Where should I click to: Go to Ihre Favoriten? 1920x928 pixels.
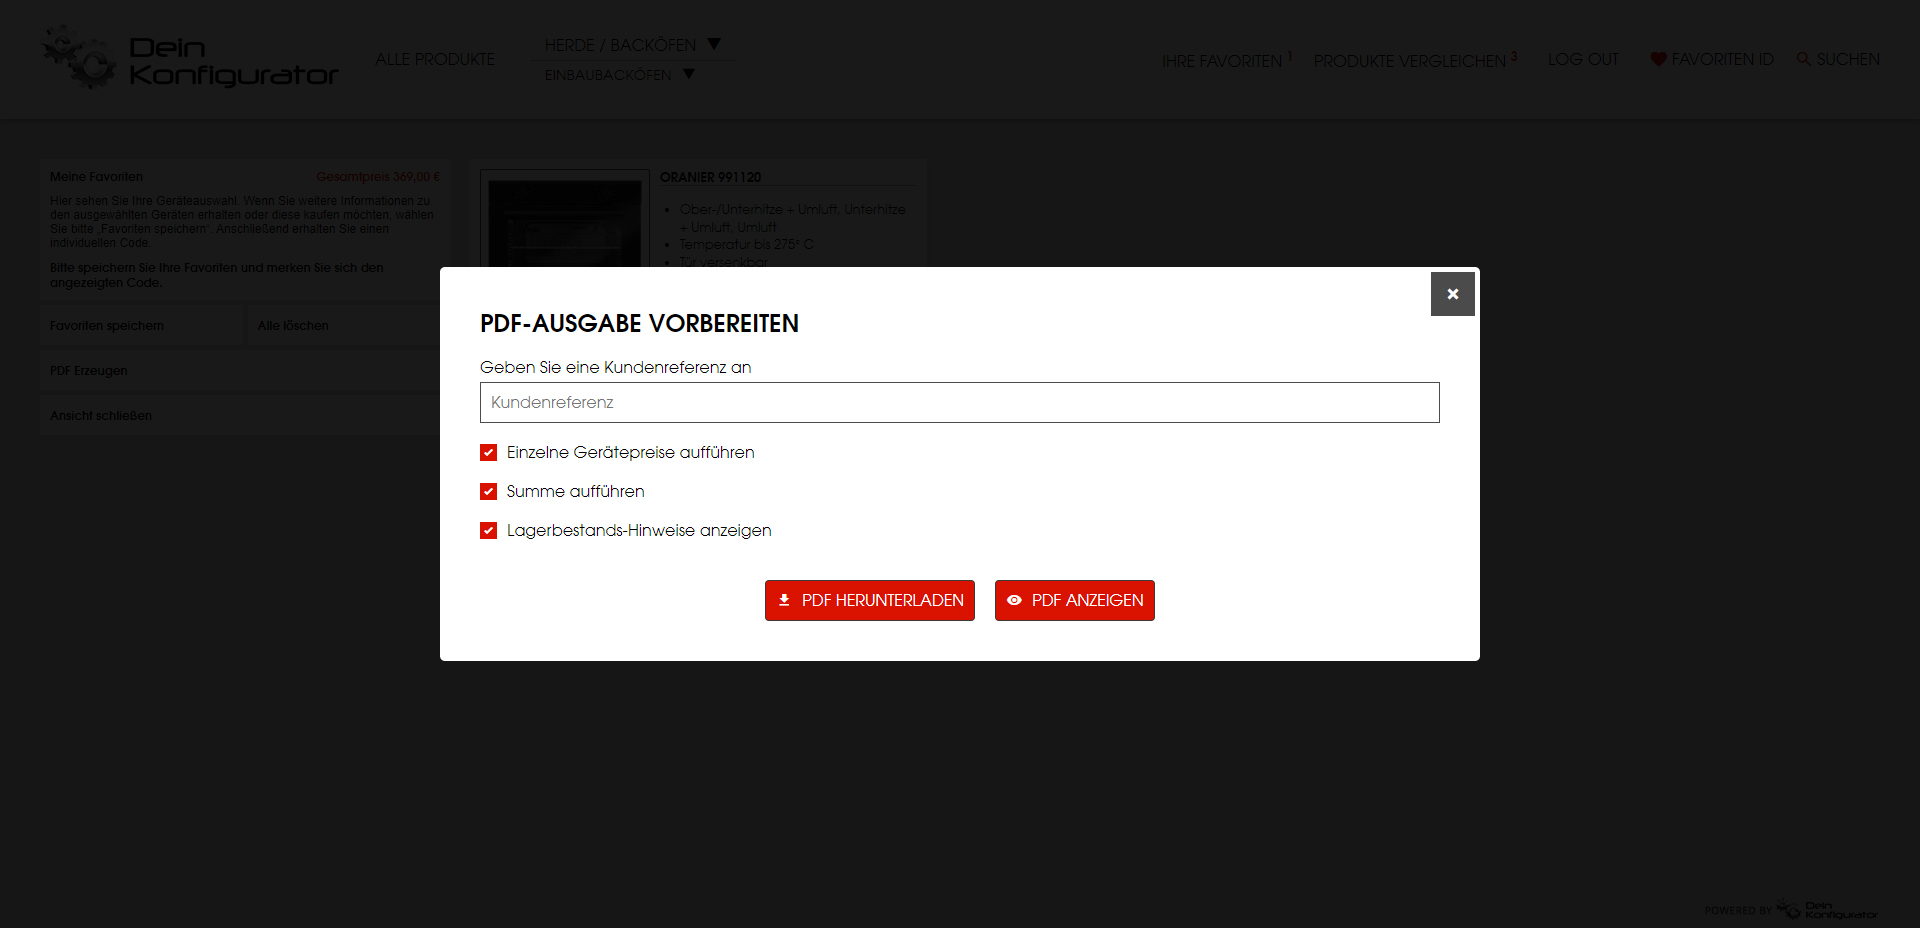(x=1222, y=61)
